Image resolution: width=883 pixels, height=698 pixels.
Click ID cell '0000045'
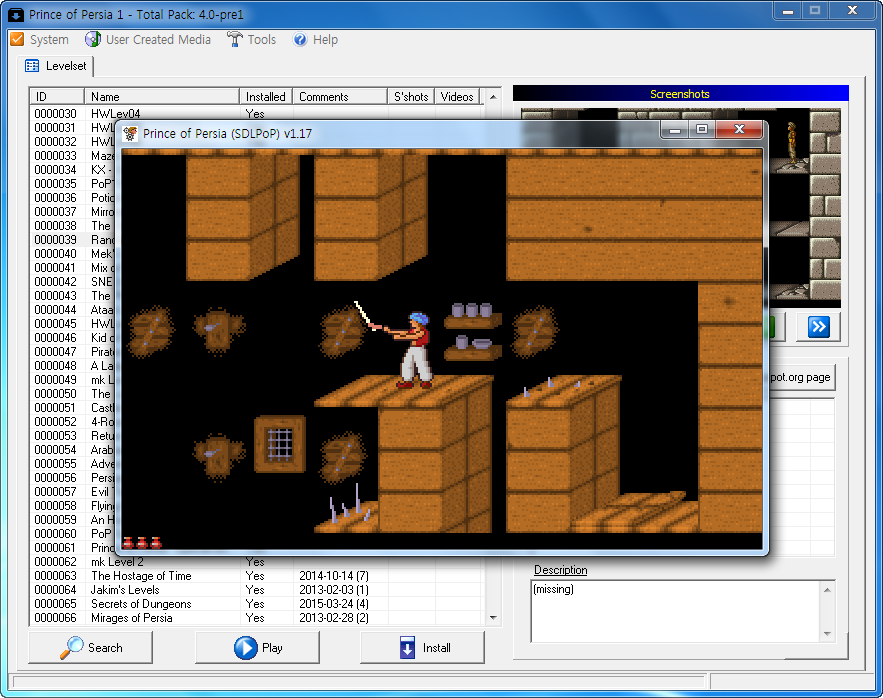(55, 324)
